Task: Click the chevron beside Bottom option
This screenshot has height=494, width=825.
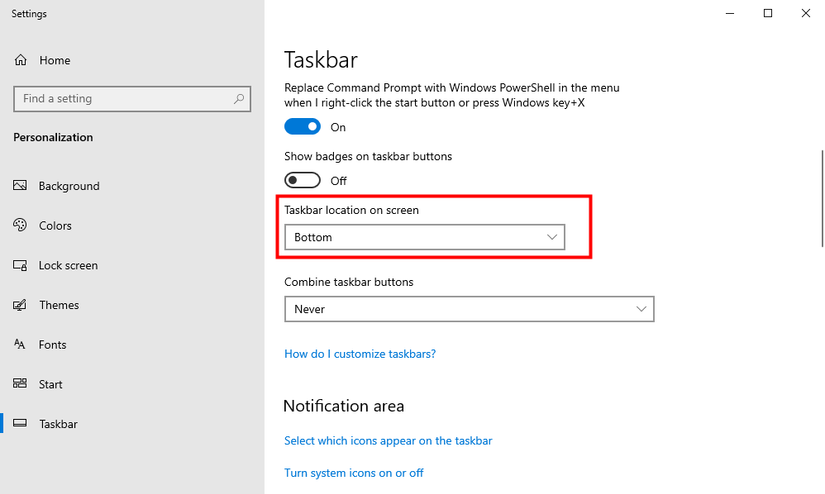Action: point(552,237)
